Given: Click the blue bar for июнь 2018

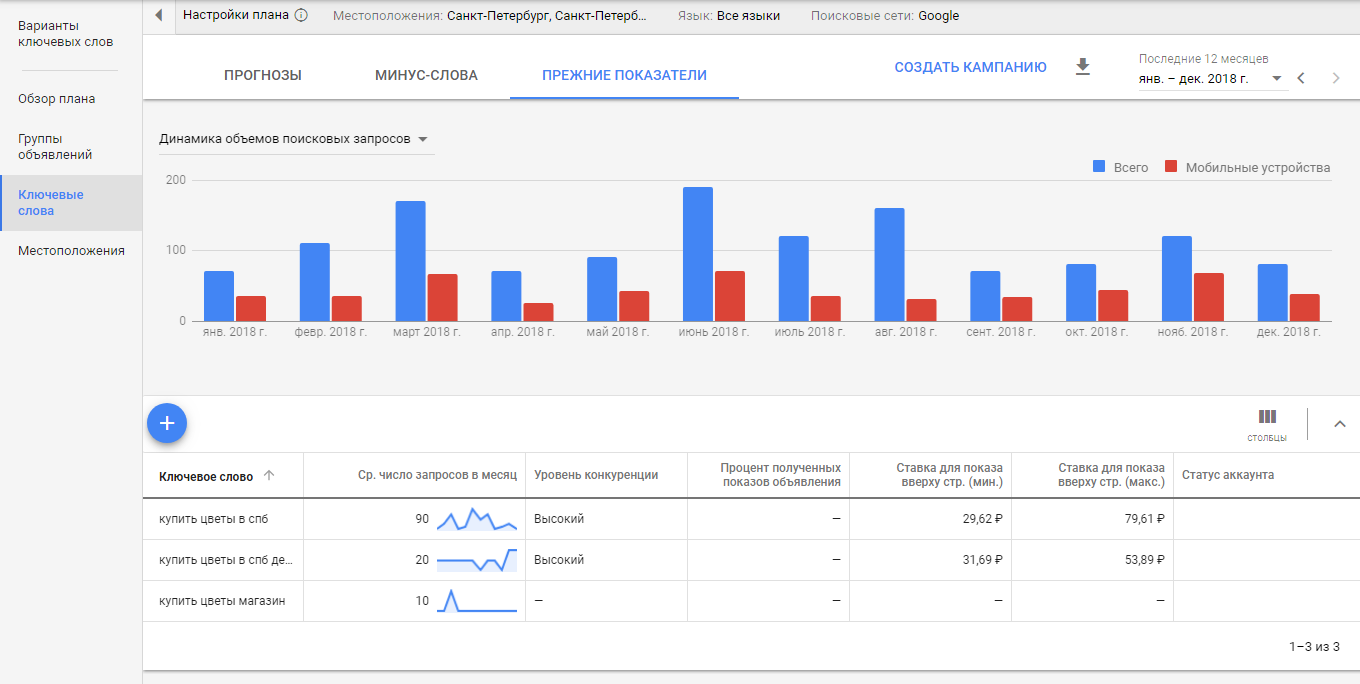Looking at the screenshot, I should pyautogui.click(x=698, y=254).
